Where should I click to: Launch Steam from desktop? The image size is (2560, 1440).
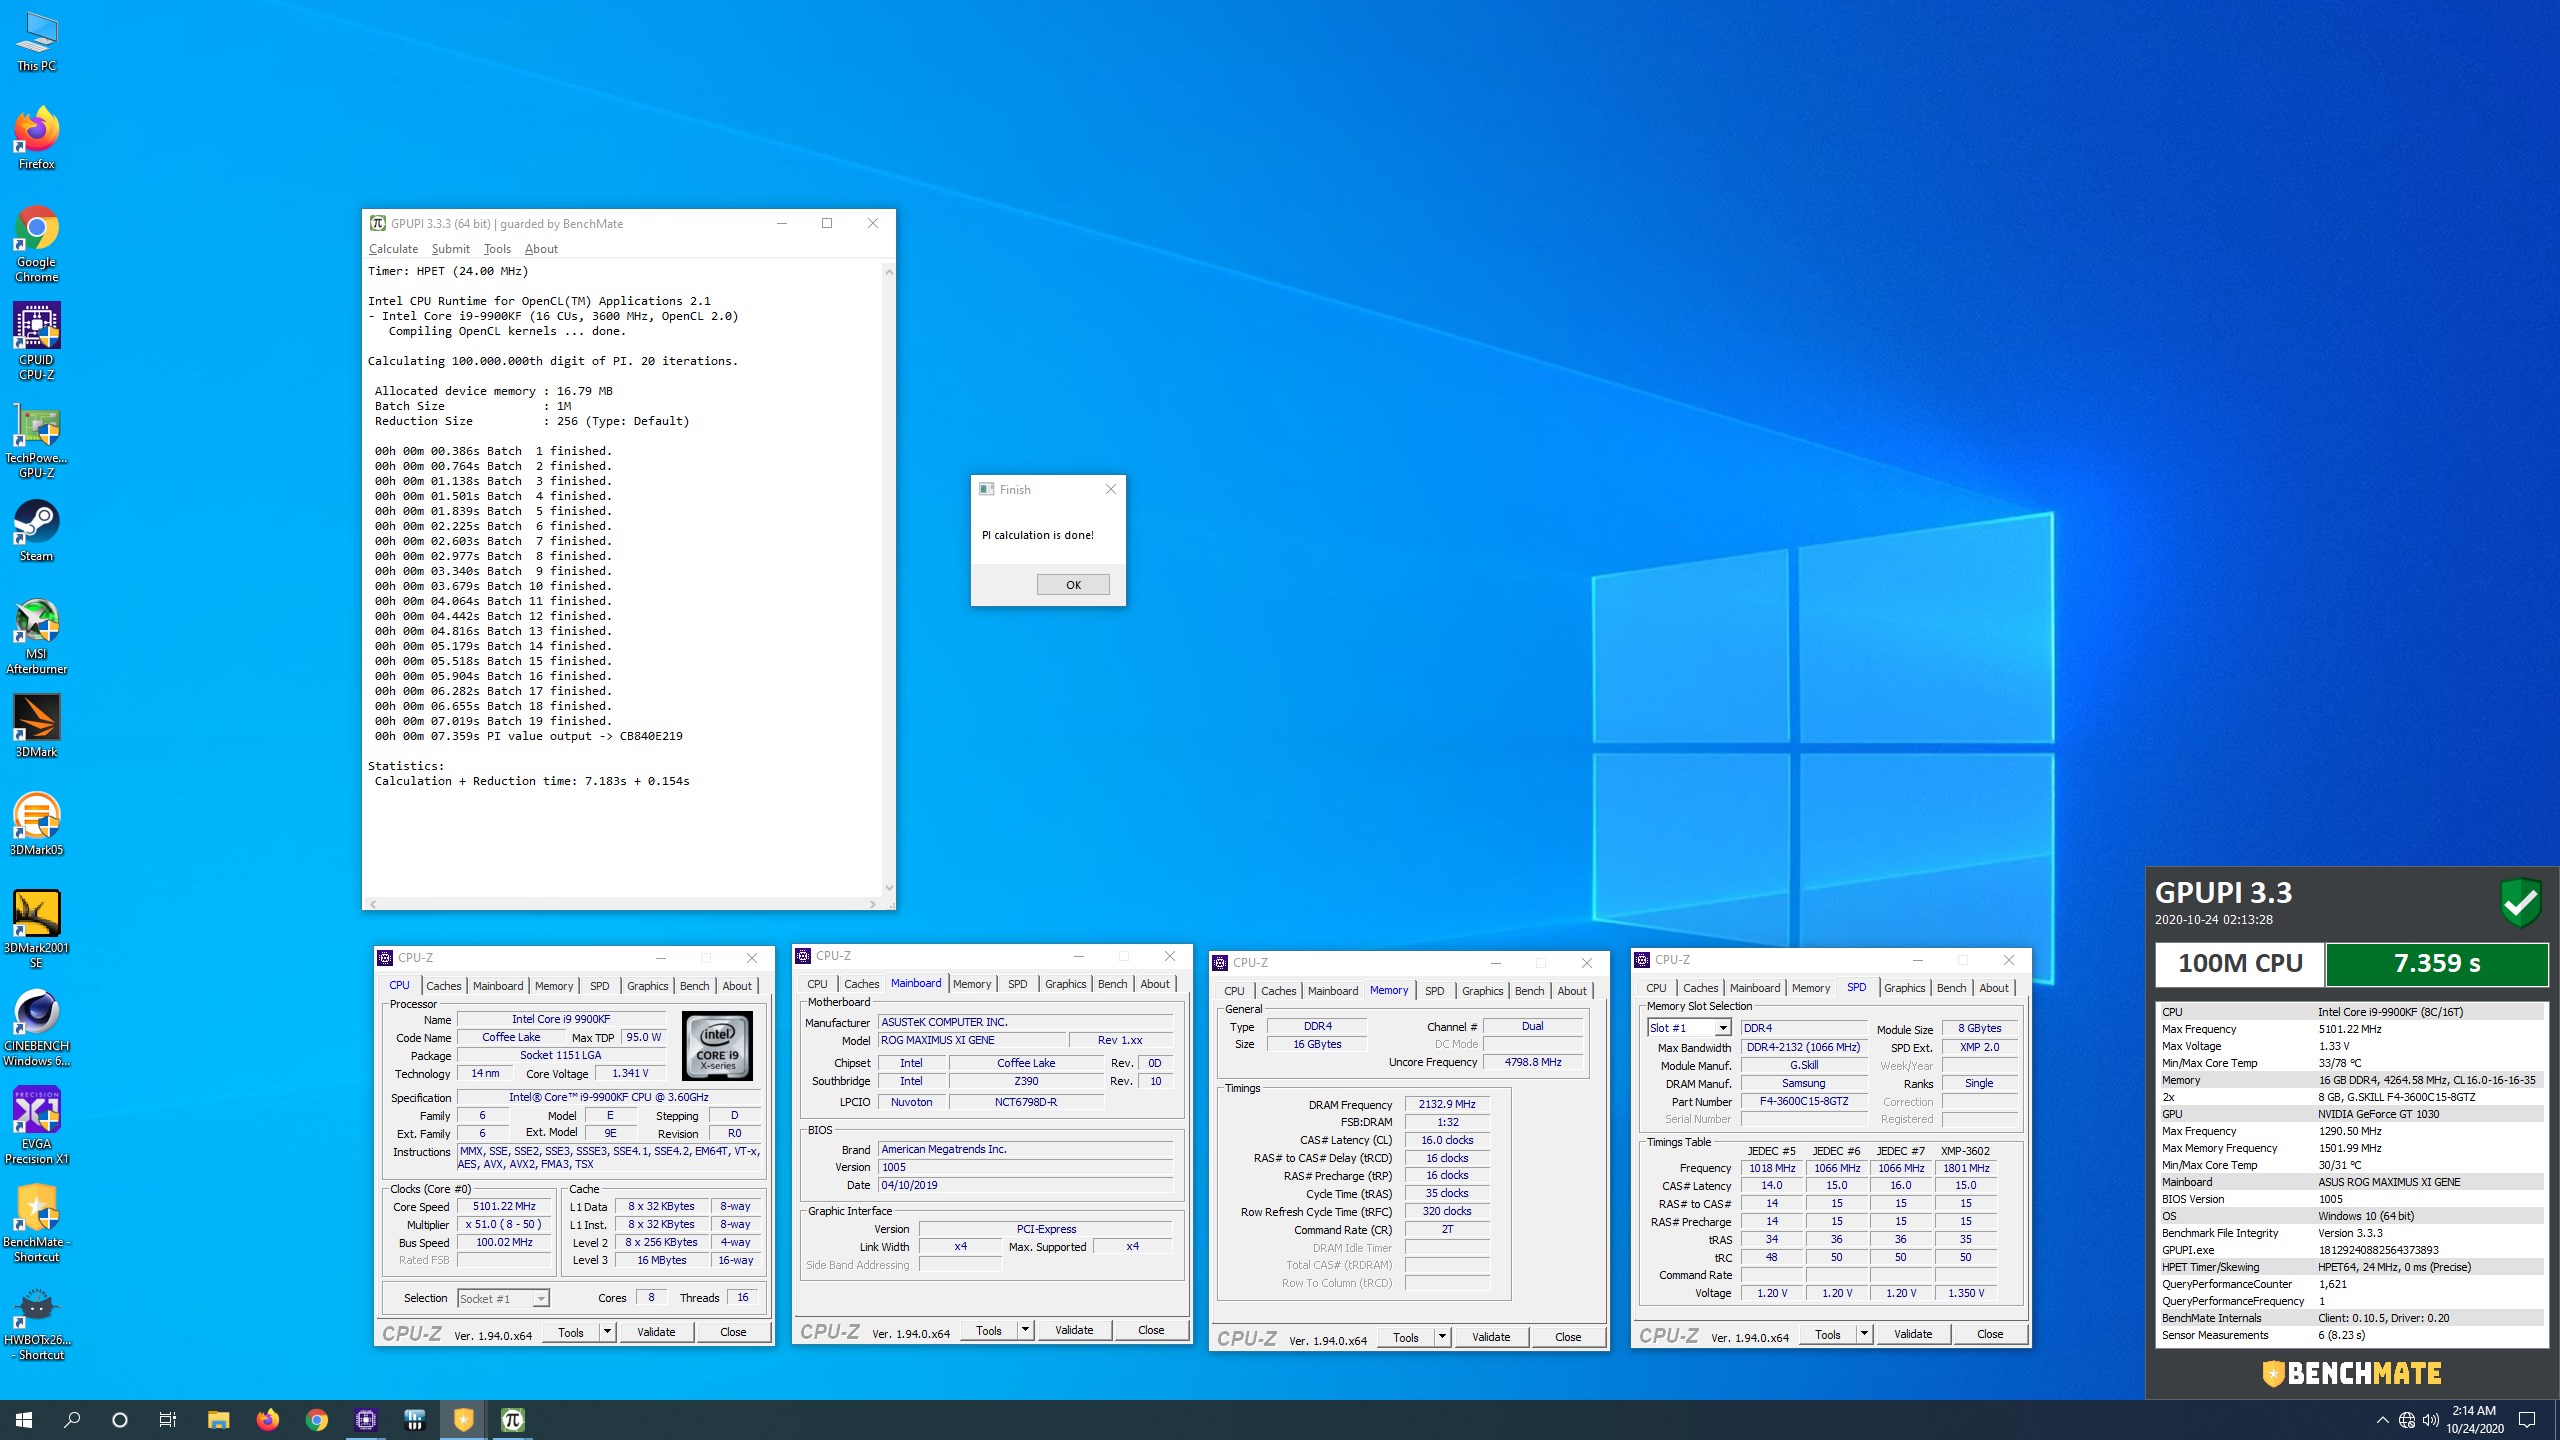tap(37, 530)
